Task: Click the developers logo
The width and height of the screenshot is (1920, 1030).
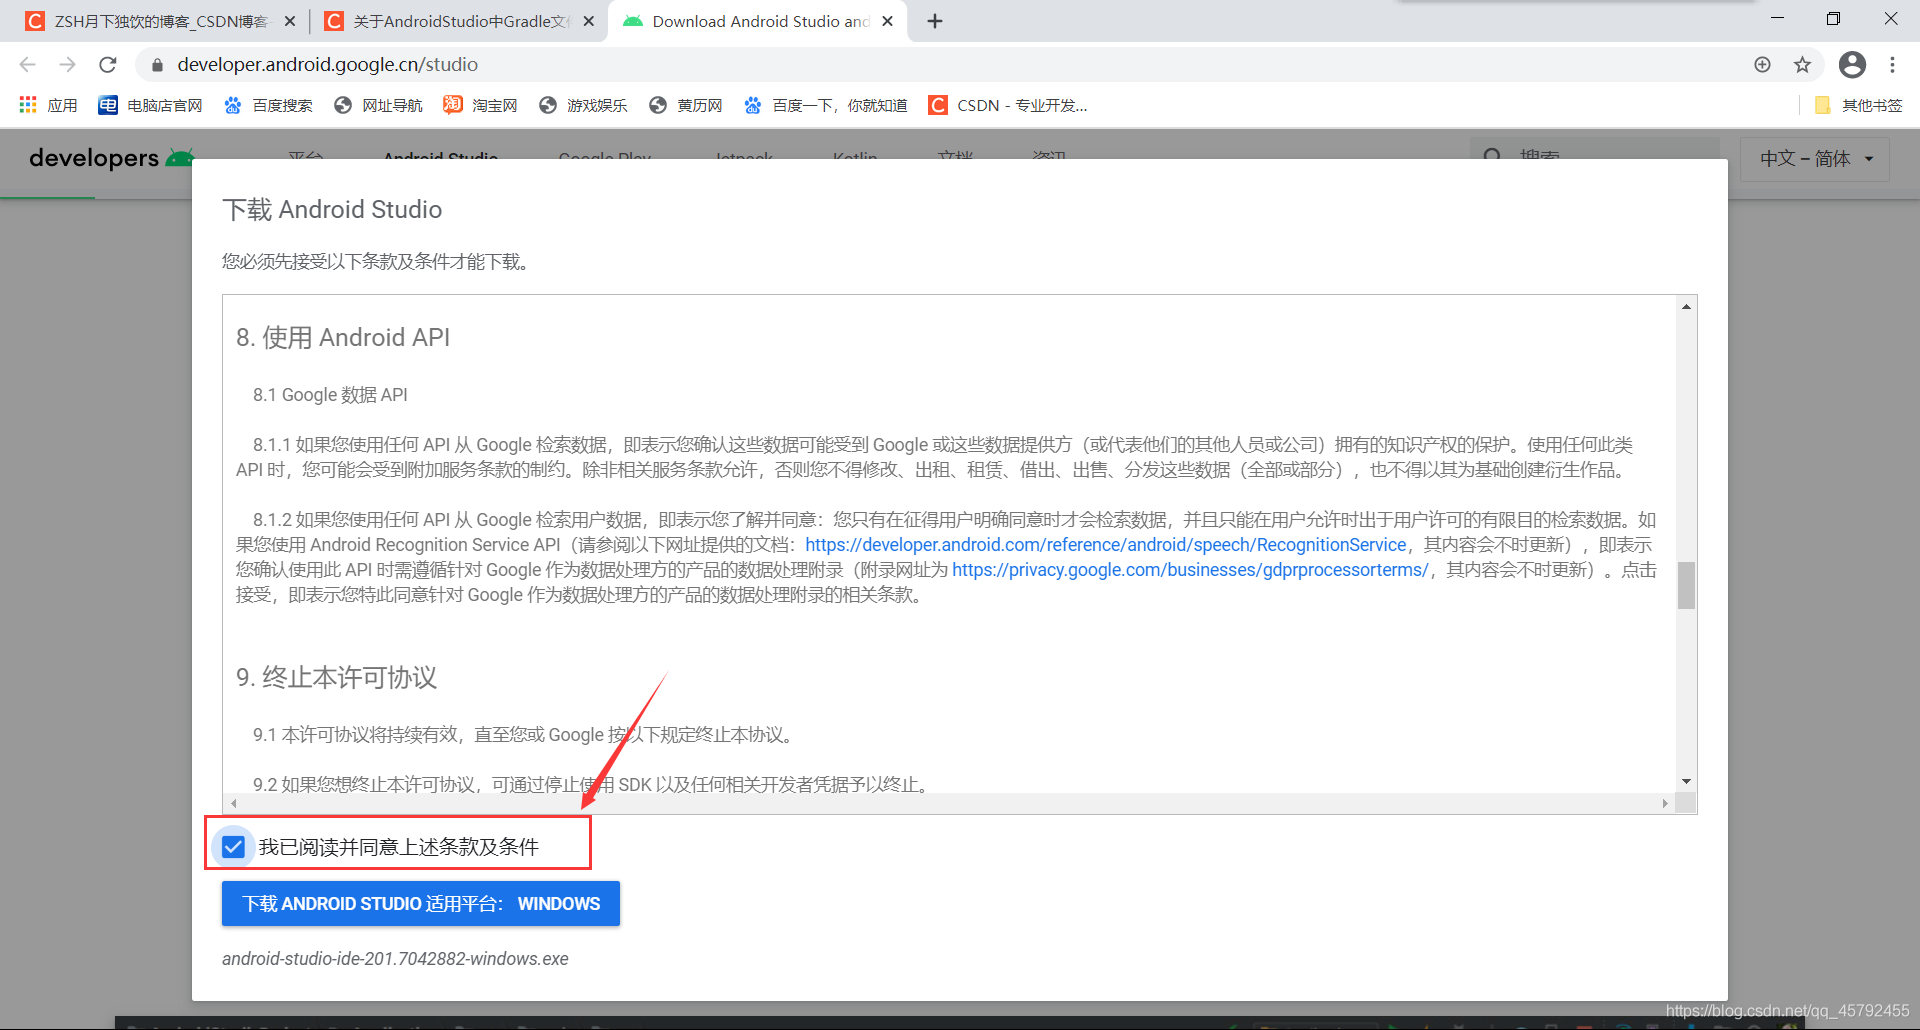Action: [x=110, y=158]
